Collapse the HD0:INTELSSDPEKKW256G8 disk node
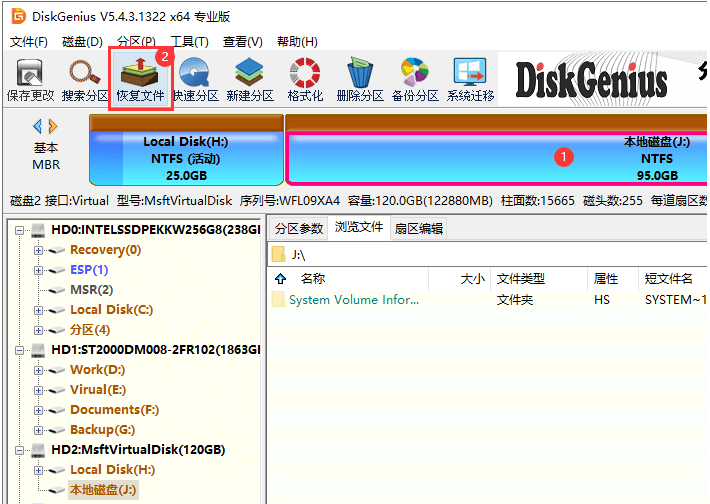The height and width of the screenshot is (504, 710). pos(21,230)
